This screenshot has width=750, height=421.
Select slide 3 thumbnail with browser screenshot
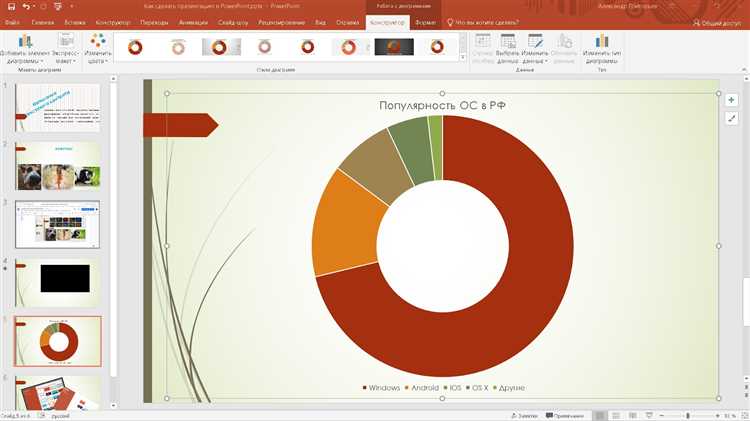pyautogui.click(x=57, y=225)
